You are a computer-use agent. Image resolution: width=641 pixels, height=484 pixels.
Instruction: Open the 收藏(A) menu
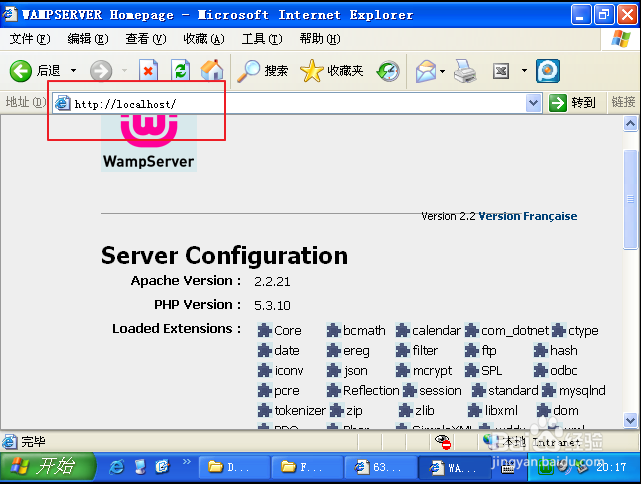click(x=204, y=39)
